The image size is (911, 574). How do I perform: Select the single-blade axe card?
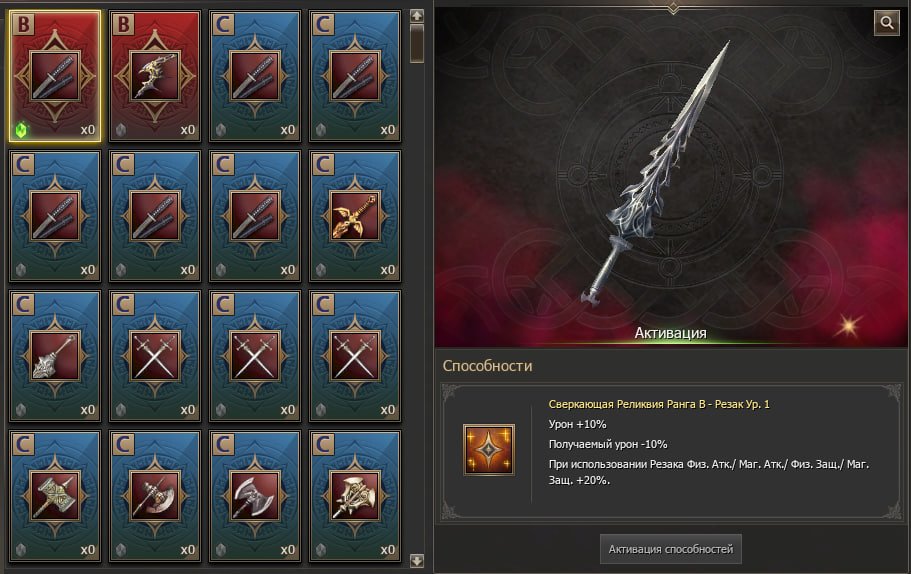(x=155, y=496)
